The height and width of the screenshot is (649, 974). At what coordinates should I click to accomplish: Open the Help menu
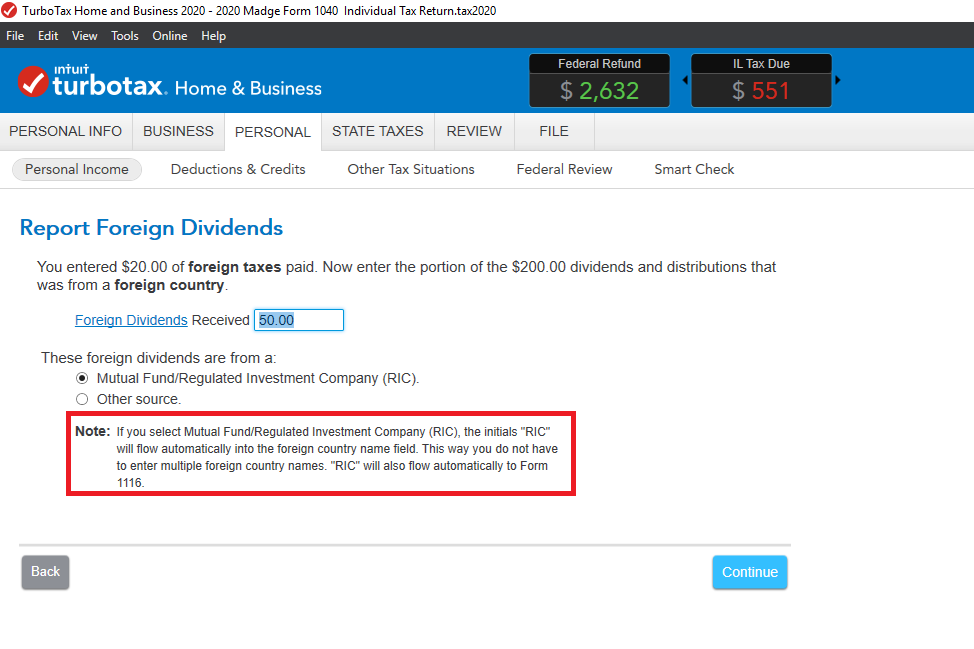[x=213, y=36]
